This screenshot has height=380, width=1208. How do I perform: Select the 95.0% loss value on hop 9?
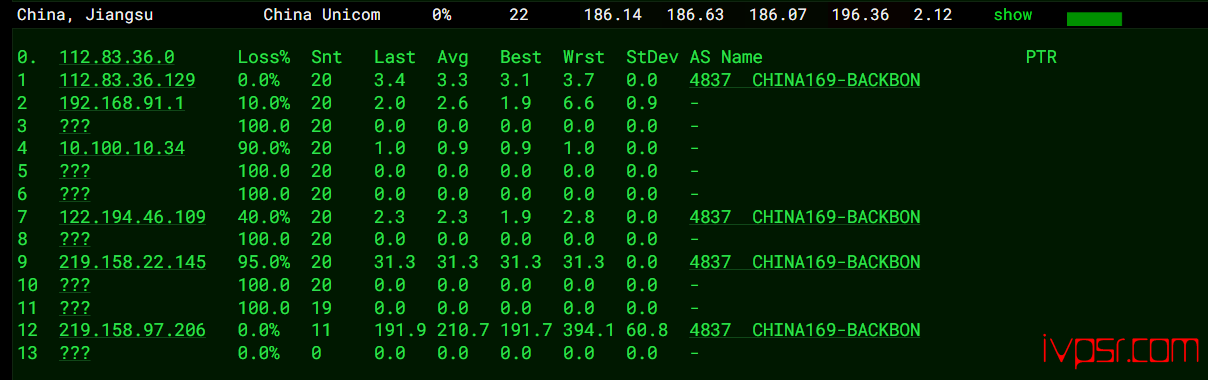(x=264, y=262)
